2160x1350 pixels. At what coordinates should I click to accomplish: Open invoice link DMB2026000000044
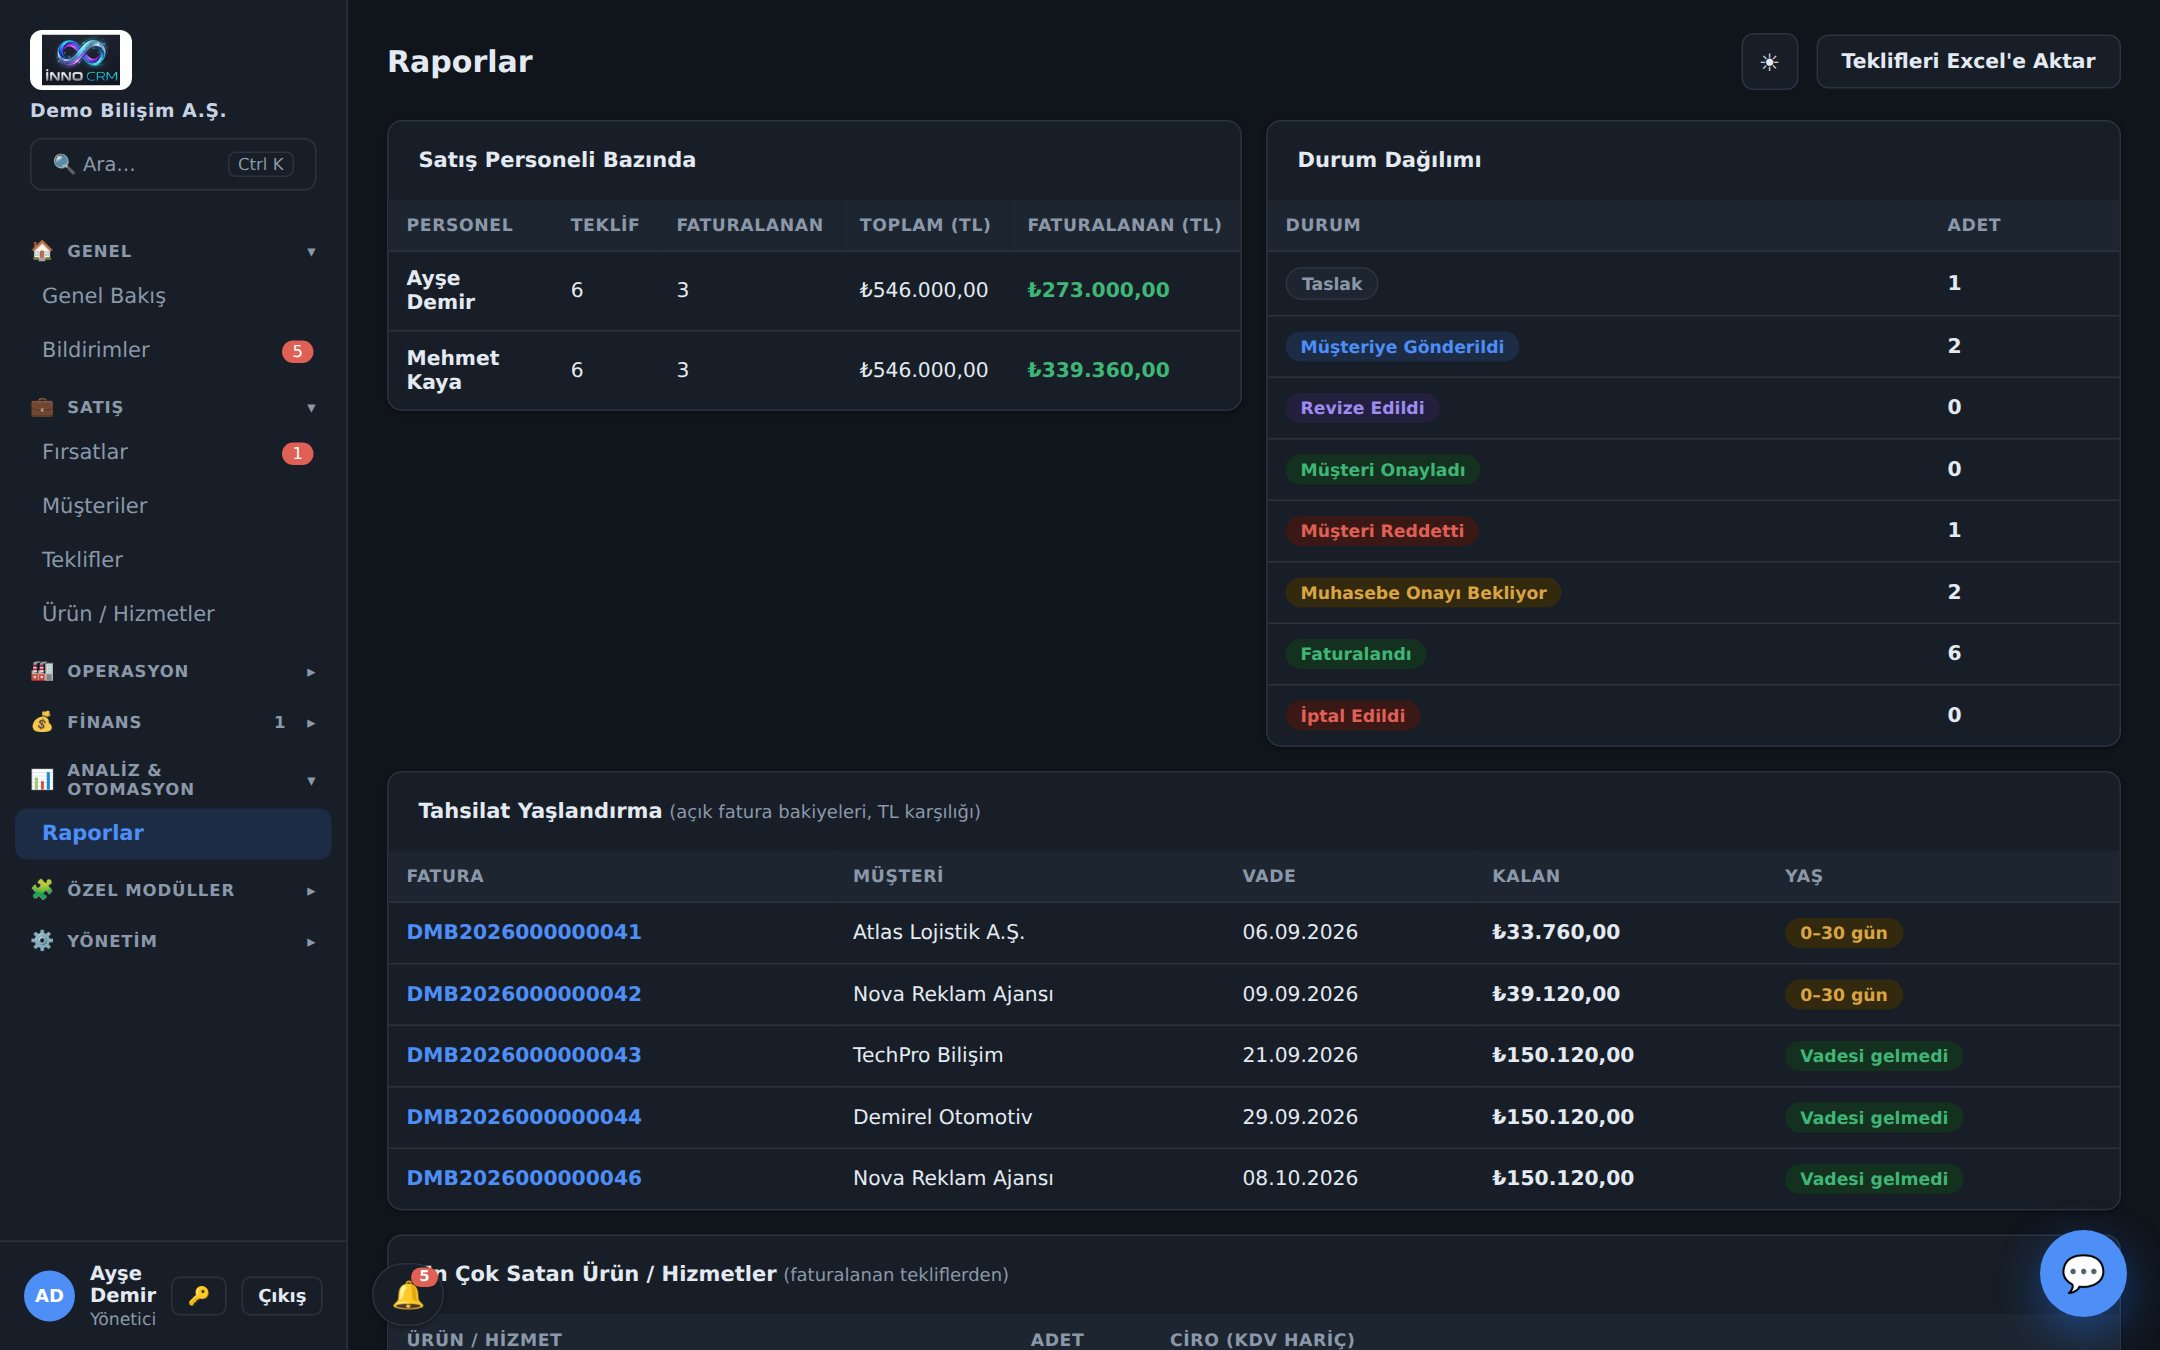(x=524, y=1117)
